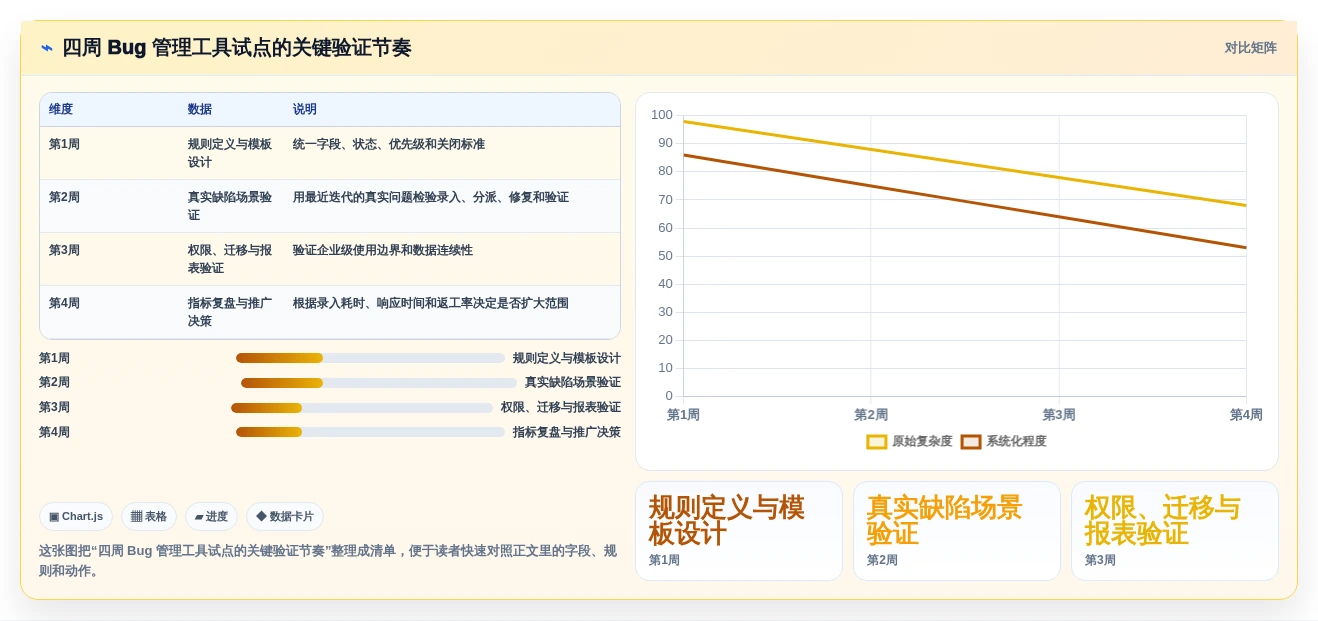Click table cell 指标复盘与推广决策
This screenshot has width=1318, height=621.
coord(230,312)
